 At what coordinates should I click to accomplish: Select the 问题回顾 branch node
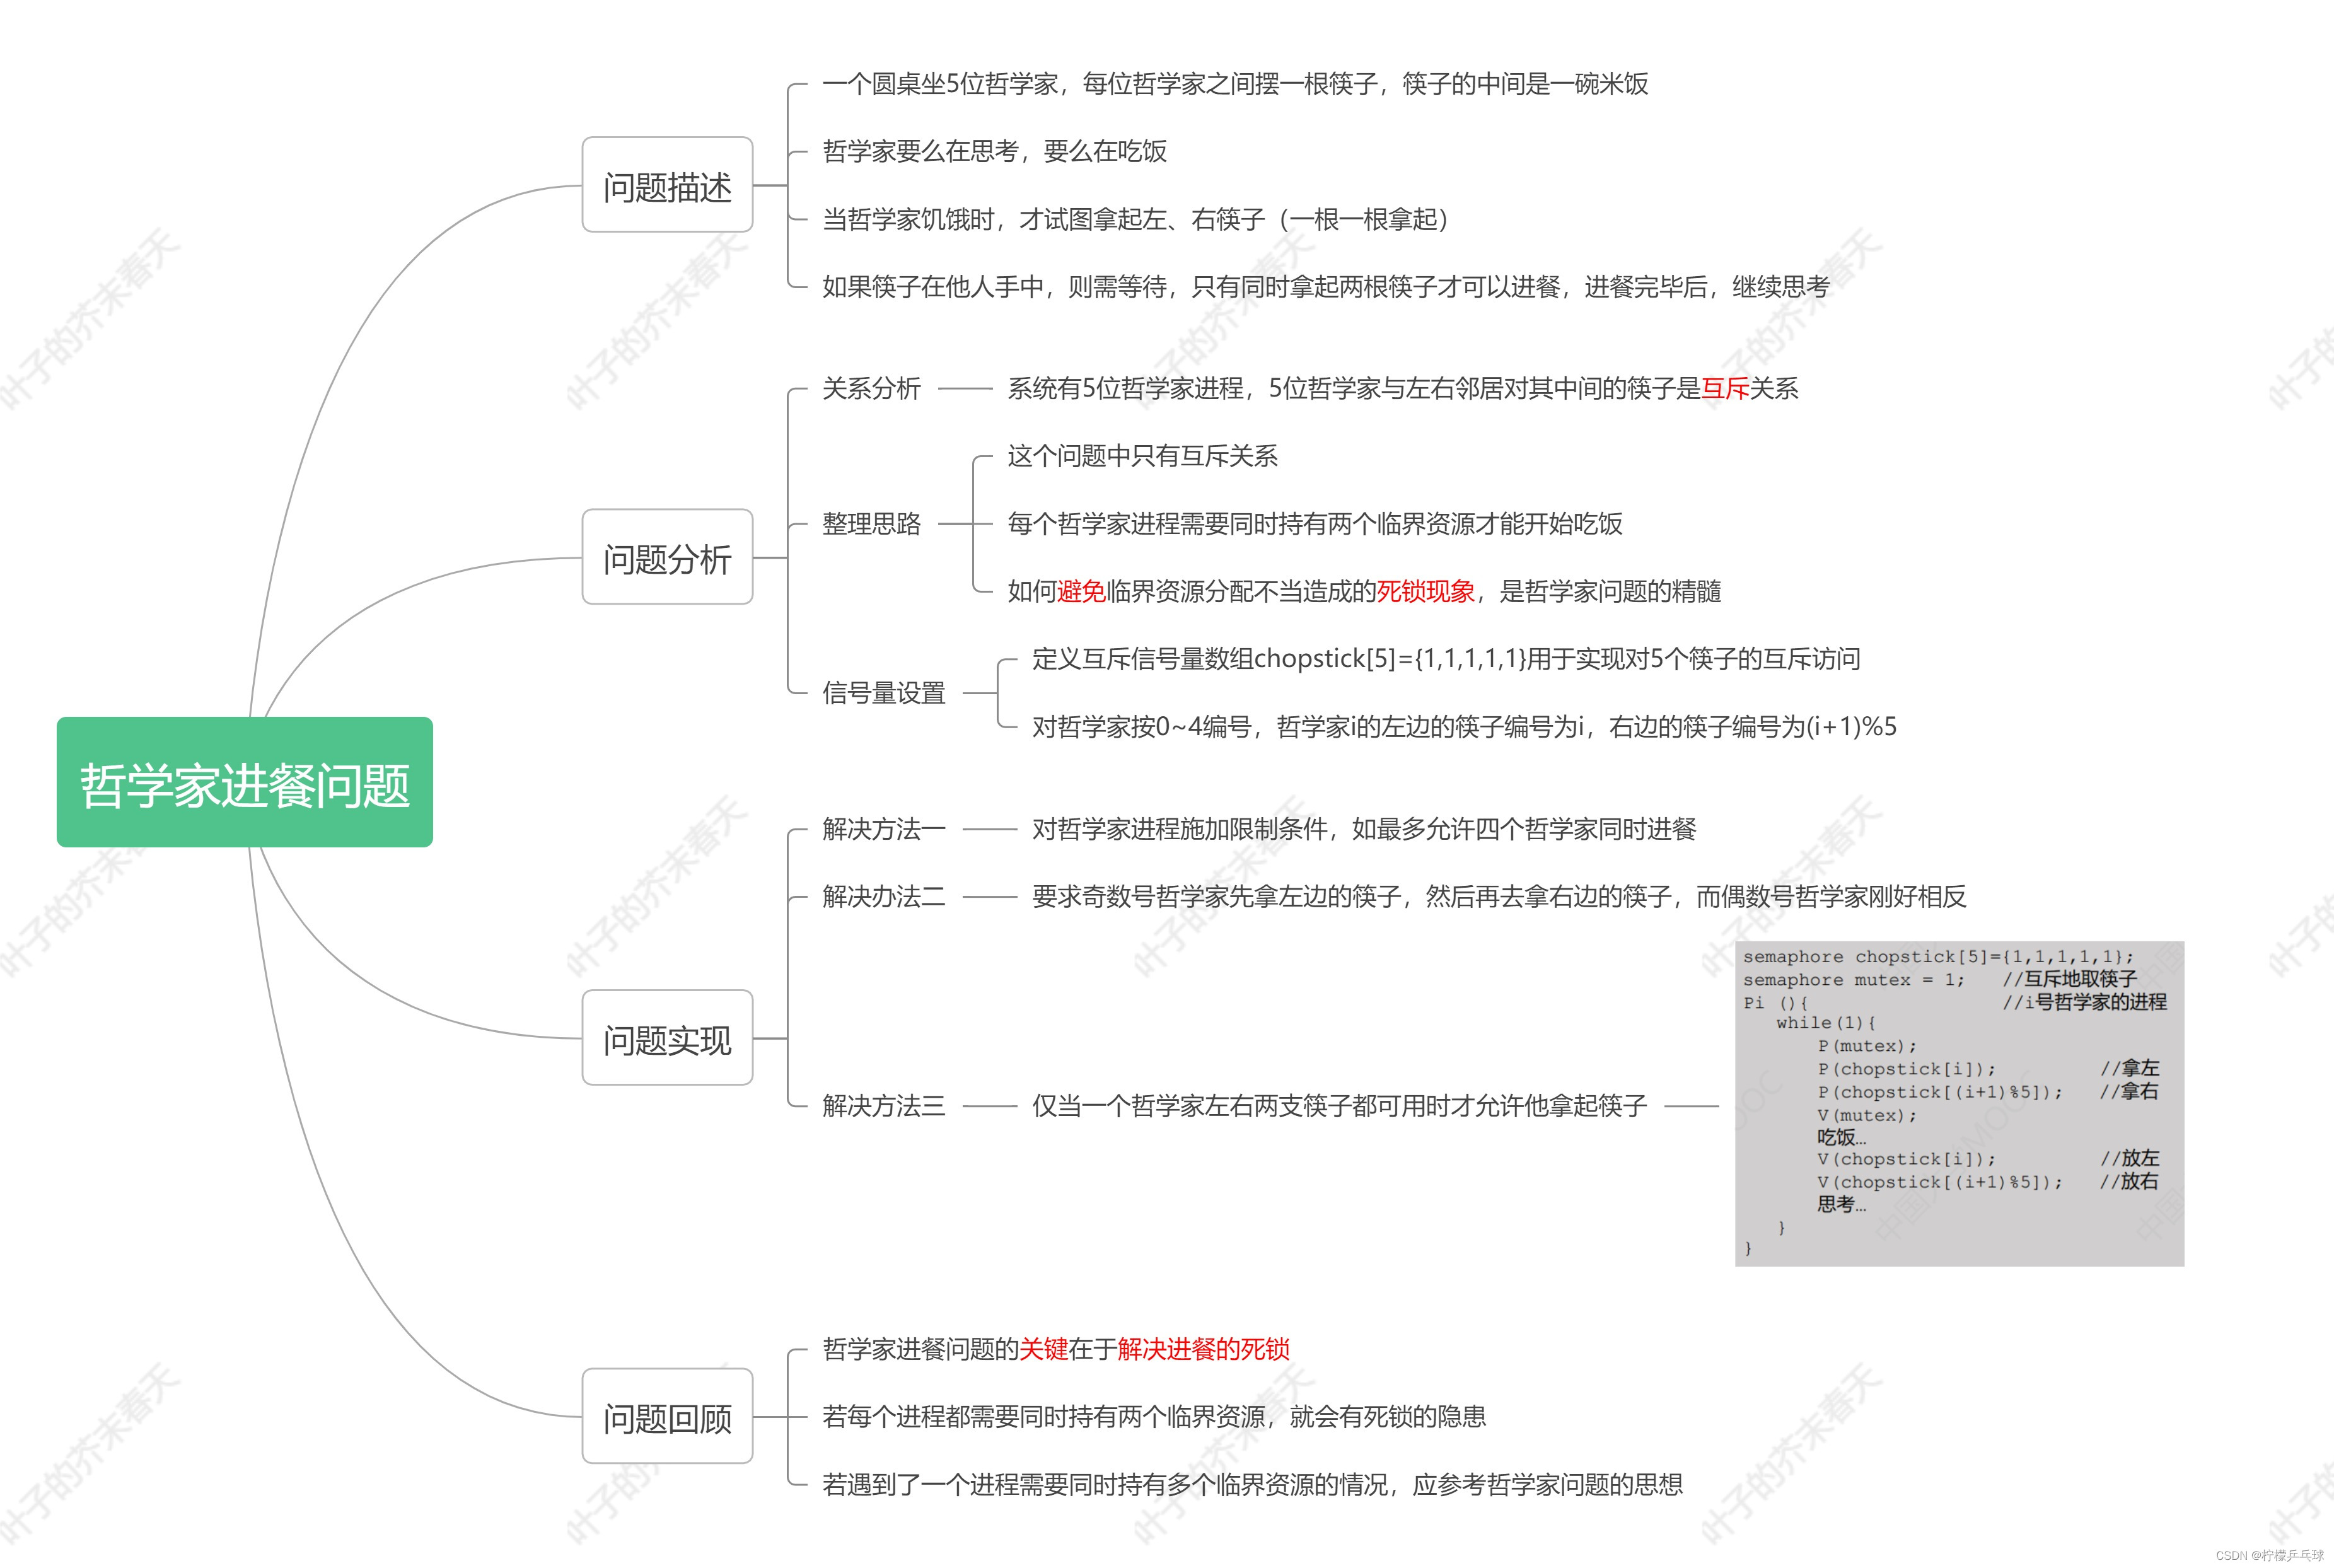click(x=667, y=1416)
